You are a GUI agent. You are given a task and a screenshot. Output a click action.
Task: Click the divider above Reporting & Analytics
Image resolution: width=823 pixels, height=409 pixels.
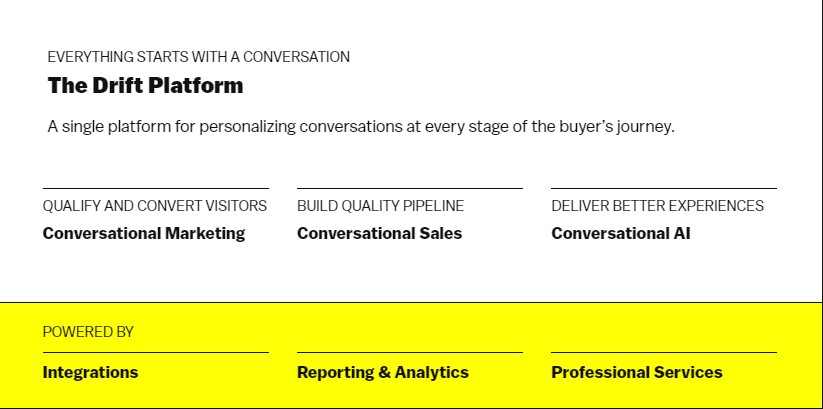(410, 352)
